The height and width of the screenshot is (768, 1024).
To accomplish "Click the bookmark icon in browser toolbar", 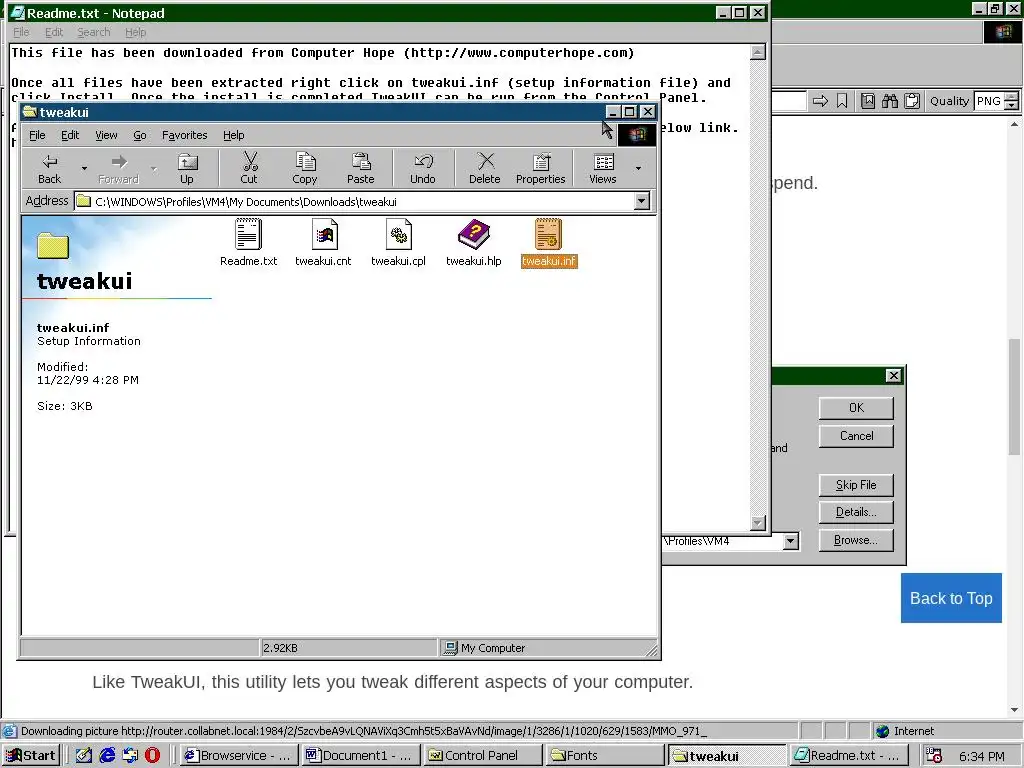I will pos(842,101).
